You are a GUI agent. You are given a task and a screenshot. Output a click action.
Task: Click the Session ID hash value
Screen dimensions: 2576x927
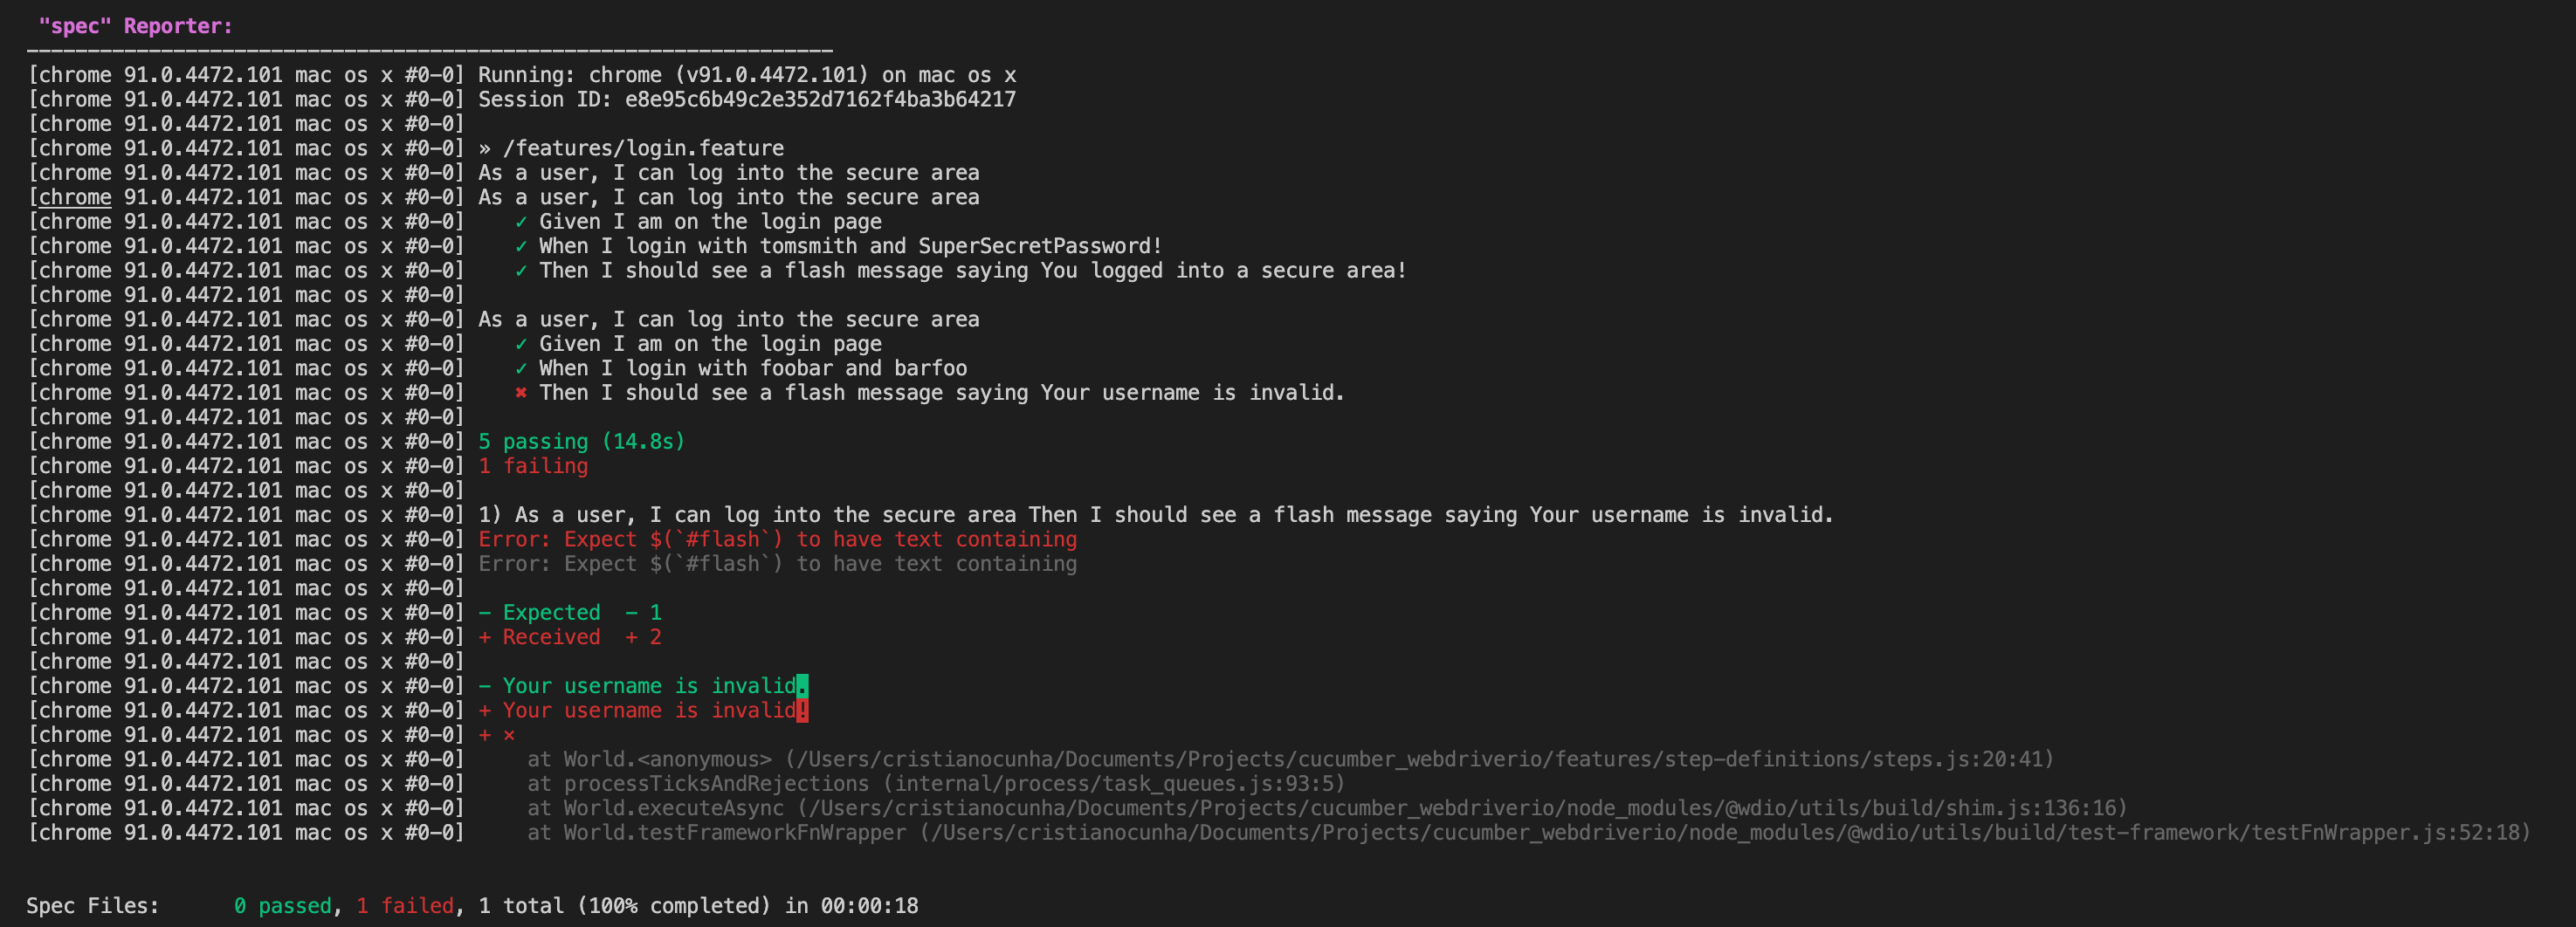point(820,100)
